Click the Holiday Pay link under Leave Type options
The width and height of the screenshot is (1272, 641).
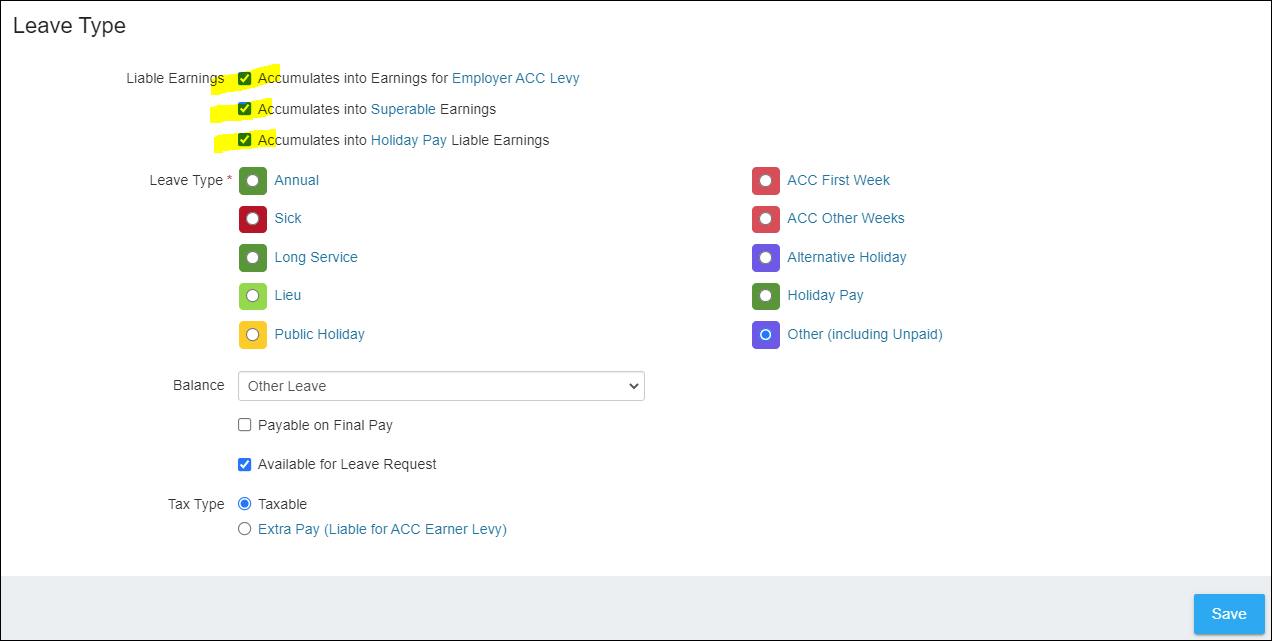pos(826,295)
